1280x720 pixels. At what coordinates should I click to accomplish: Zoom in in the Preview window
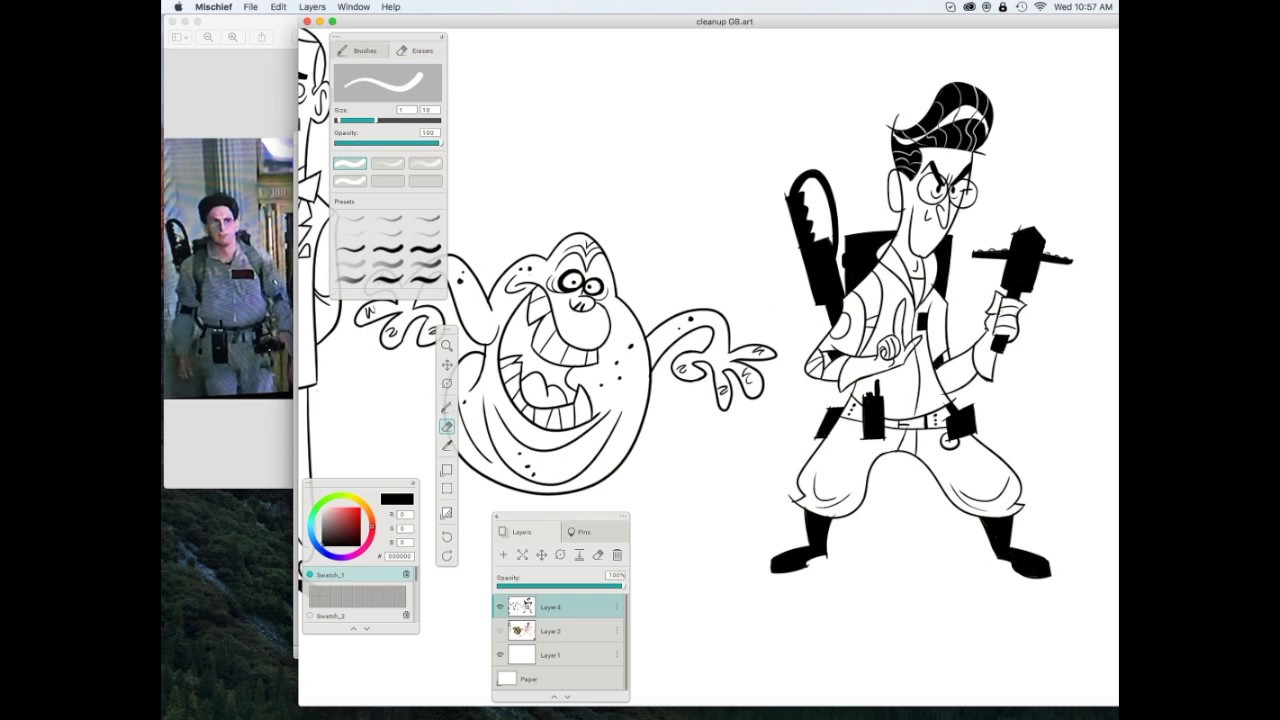232,37
